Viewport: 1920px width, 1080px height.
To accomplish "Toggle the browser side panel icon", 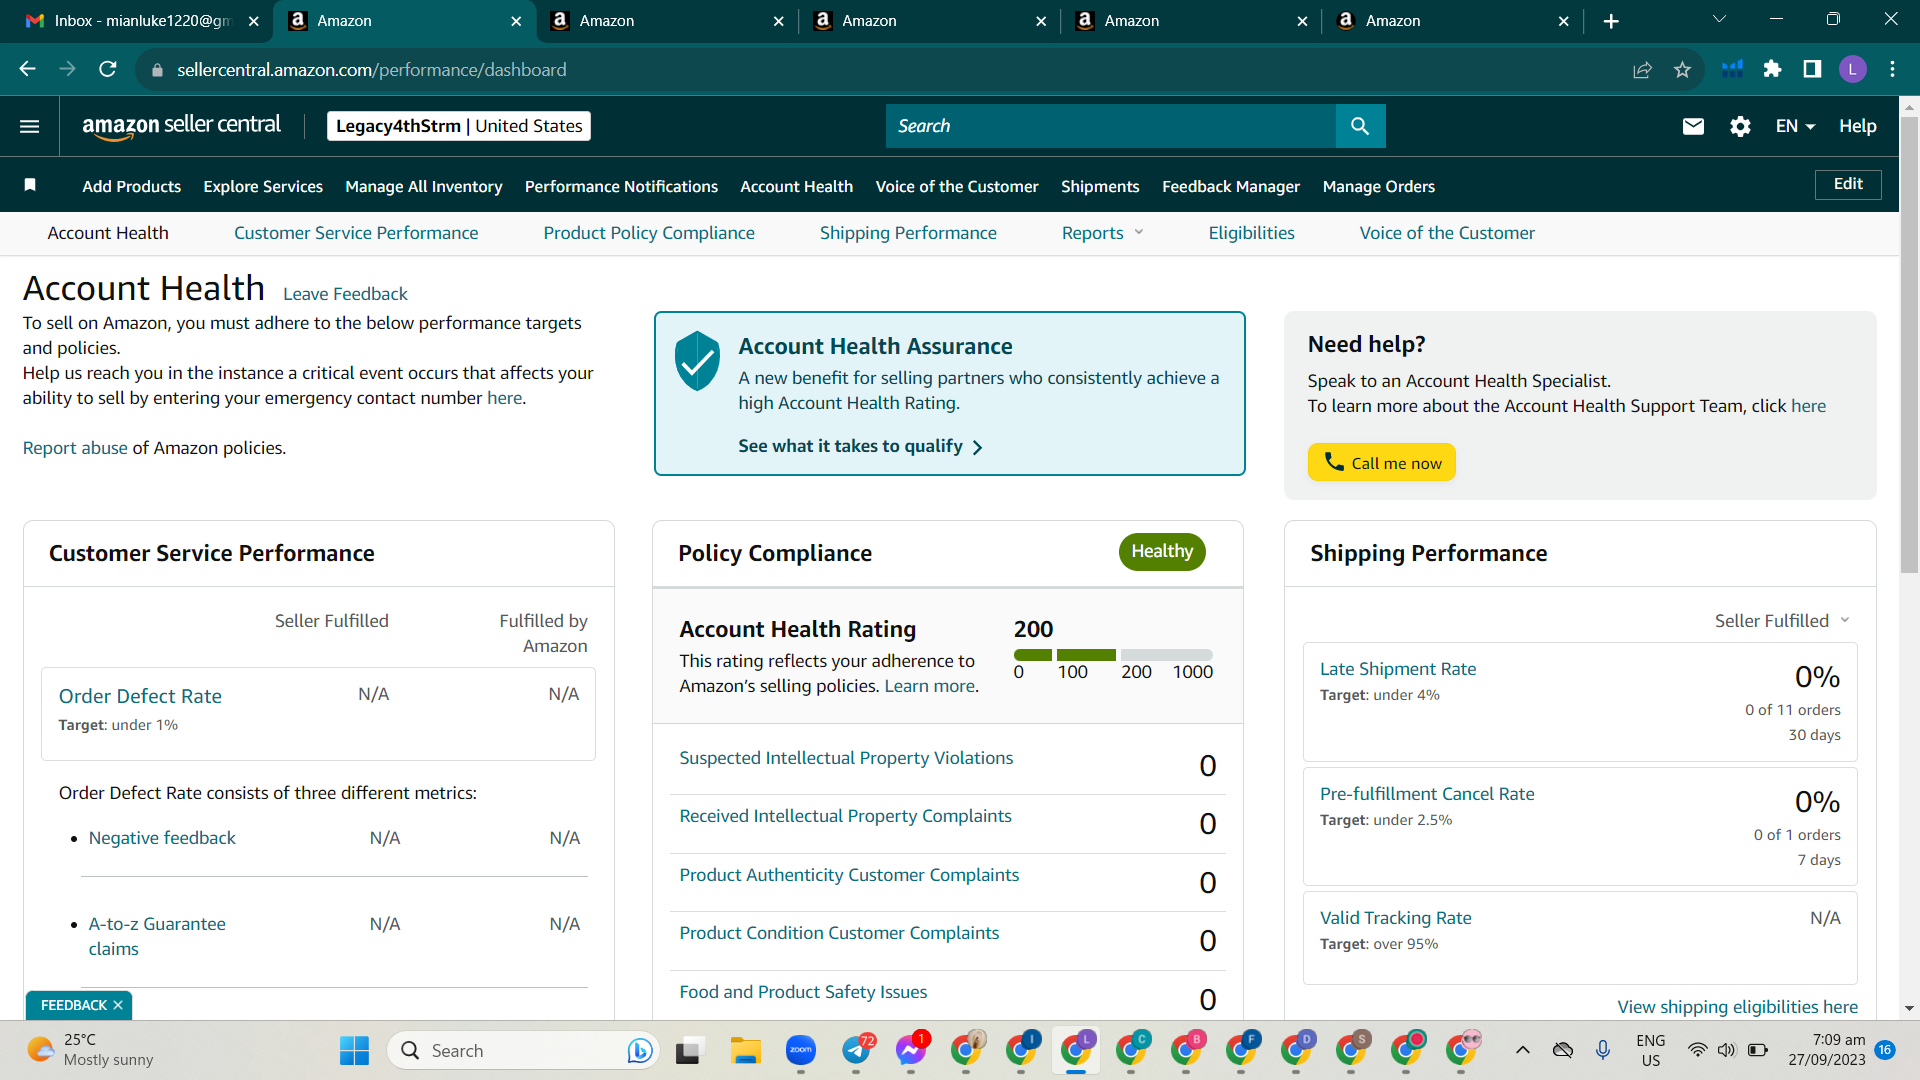I will point(1812,69).
